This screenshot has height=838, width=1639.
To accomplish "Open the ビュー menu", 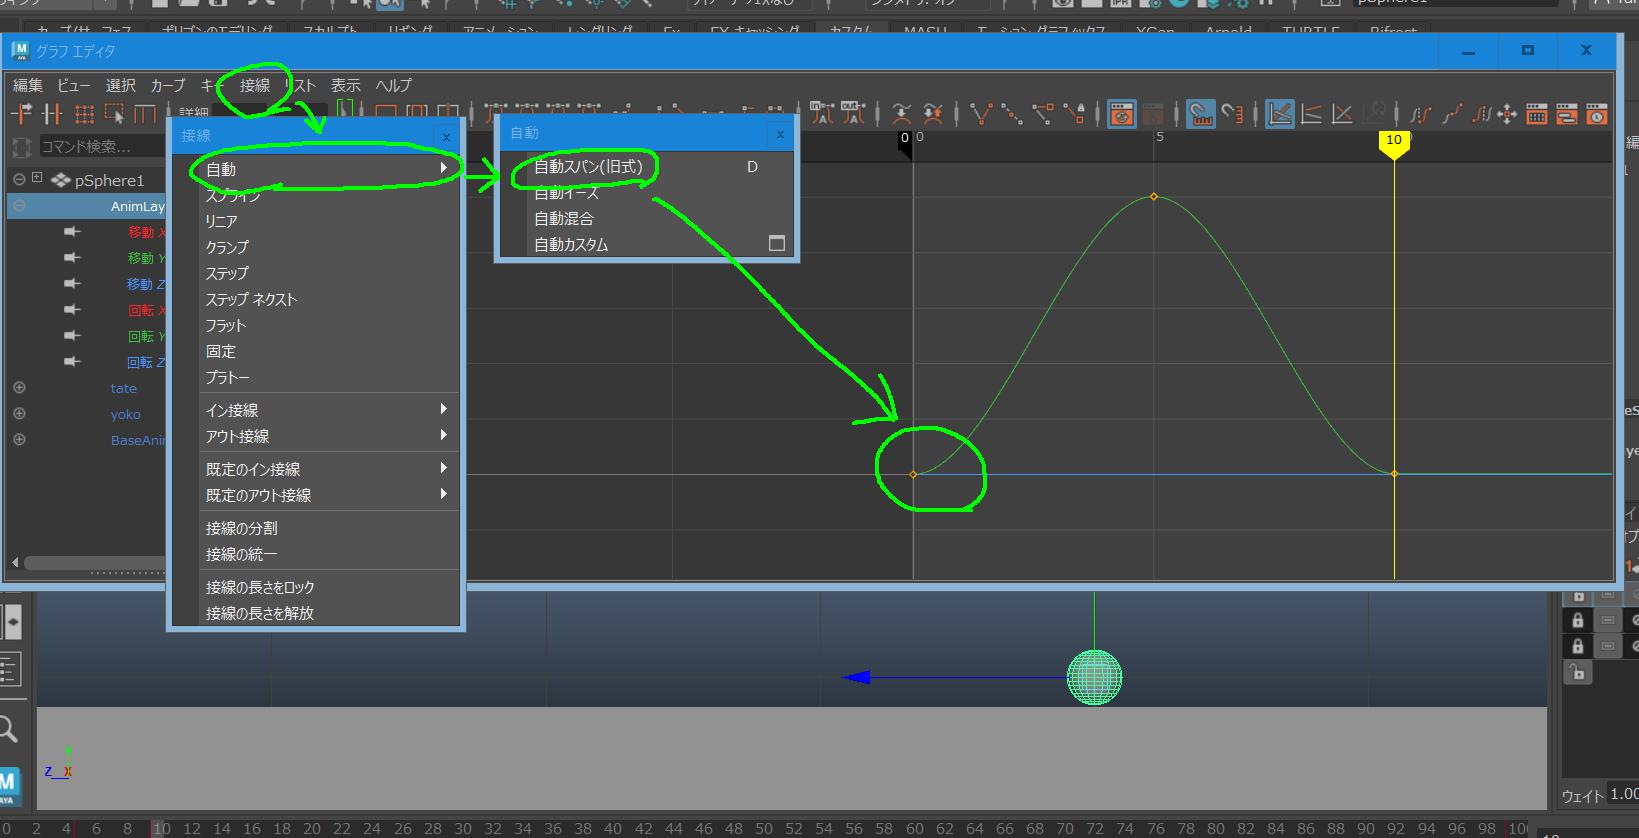I will (x=74, y=85).
